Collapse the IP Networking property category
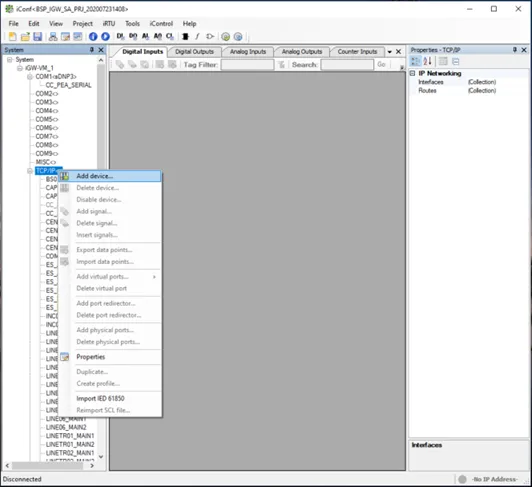Screen dimensions: 532x487 pos(413,73)
